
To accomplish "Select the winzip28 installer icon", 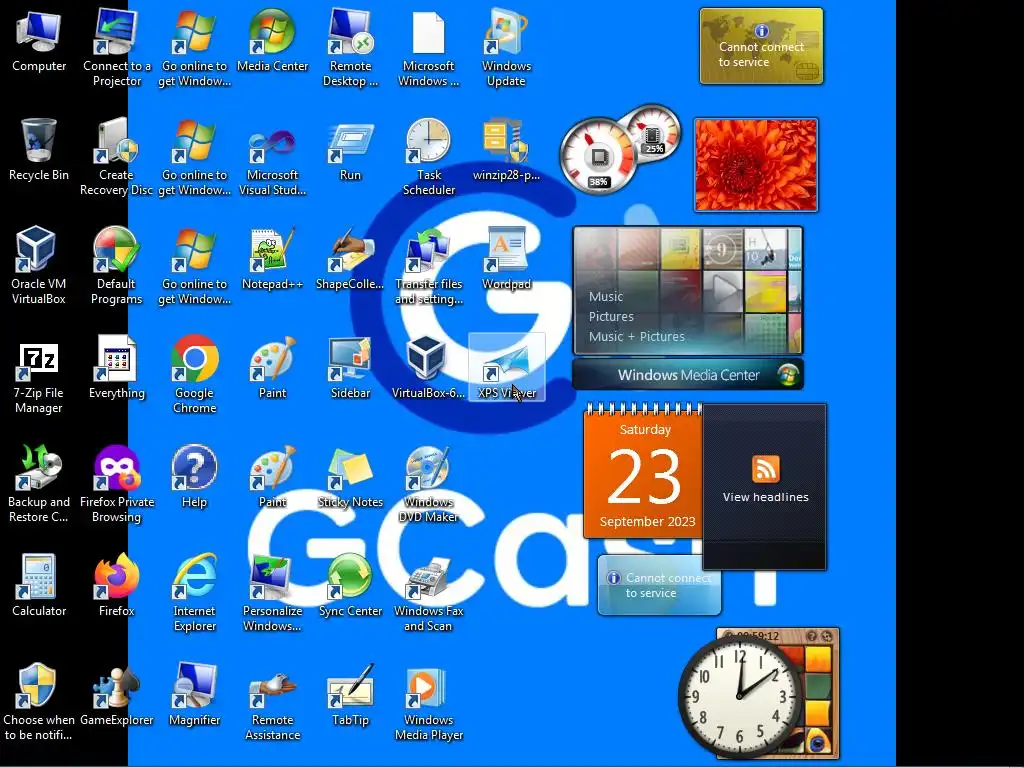I will click(x=506, y=150).
